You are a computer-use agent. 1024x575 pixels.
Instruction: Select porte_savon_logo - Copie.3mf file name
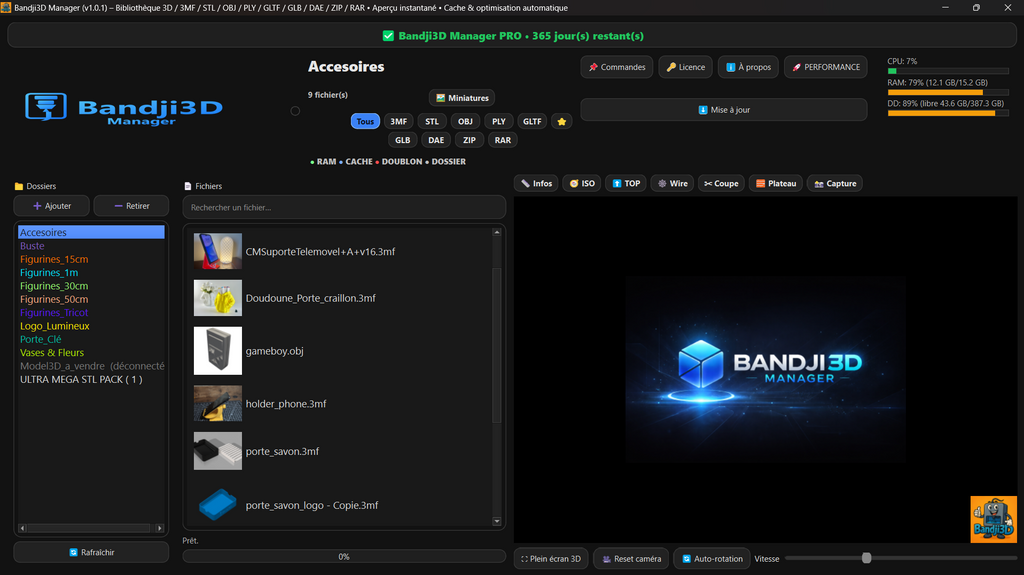312,505
